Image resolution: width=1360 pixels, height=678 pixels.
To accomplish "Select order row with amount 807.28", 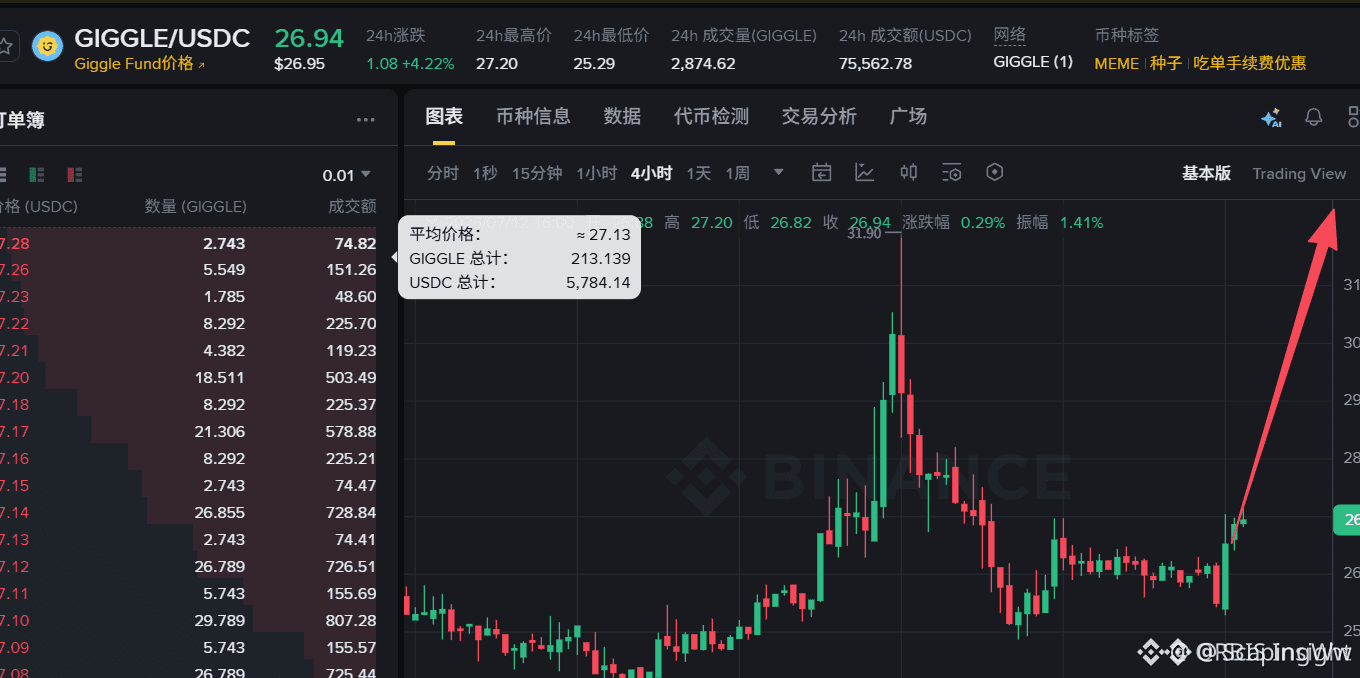I will coord(188,621).
